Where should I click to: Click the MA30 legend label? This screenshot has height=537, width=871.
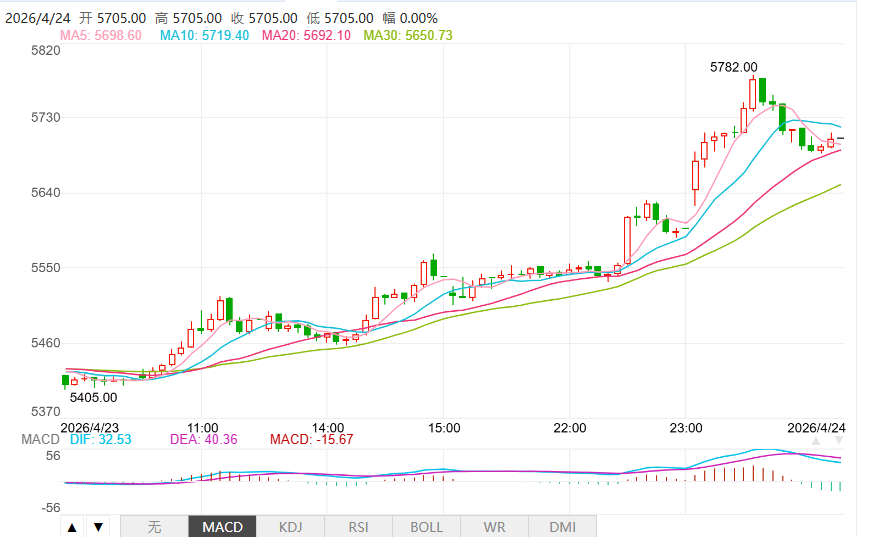(x=408, y=35)
